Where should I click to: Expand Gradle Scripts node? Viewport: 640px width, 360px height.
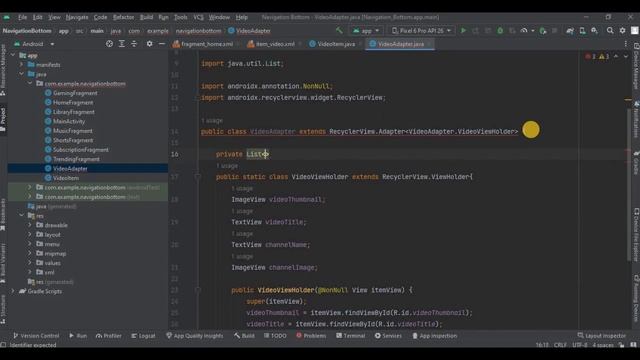click(x=13, y=291)
